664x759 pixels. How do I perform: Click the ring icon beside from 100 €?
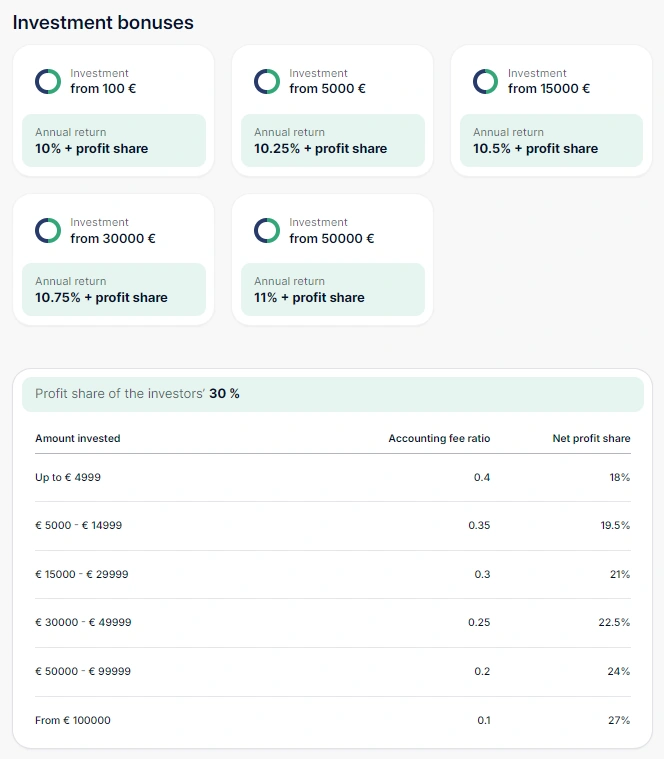coord(48,81)
